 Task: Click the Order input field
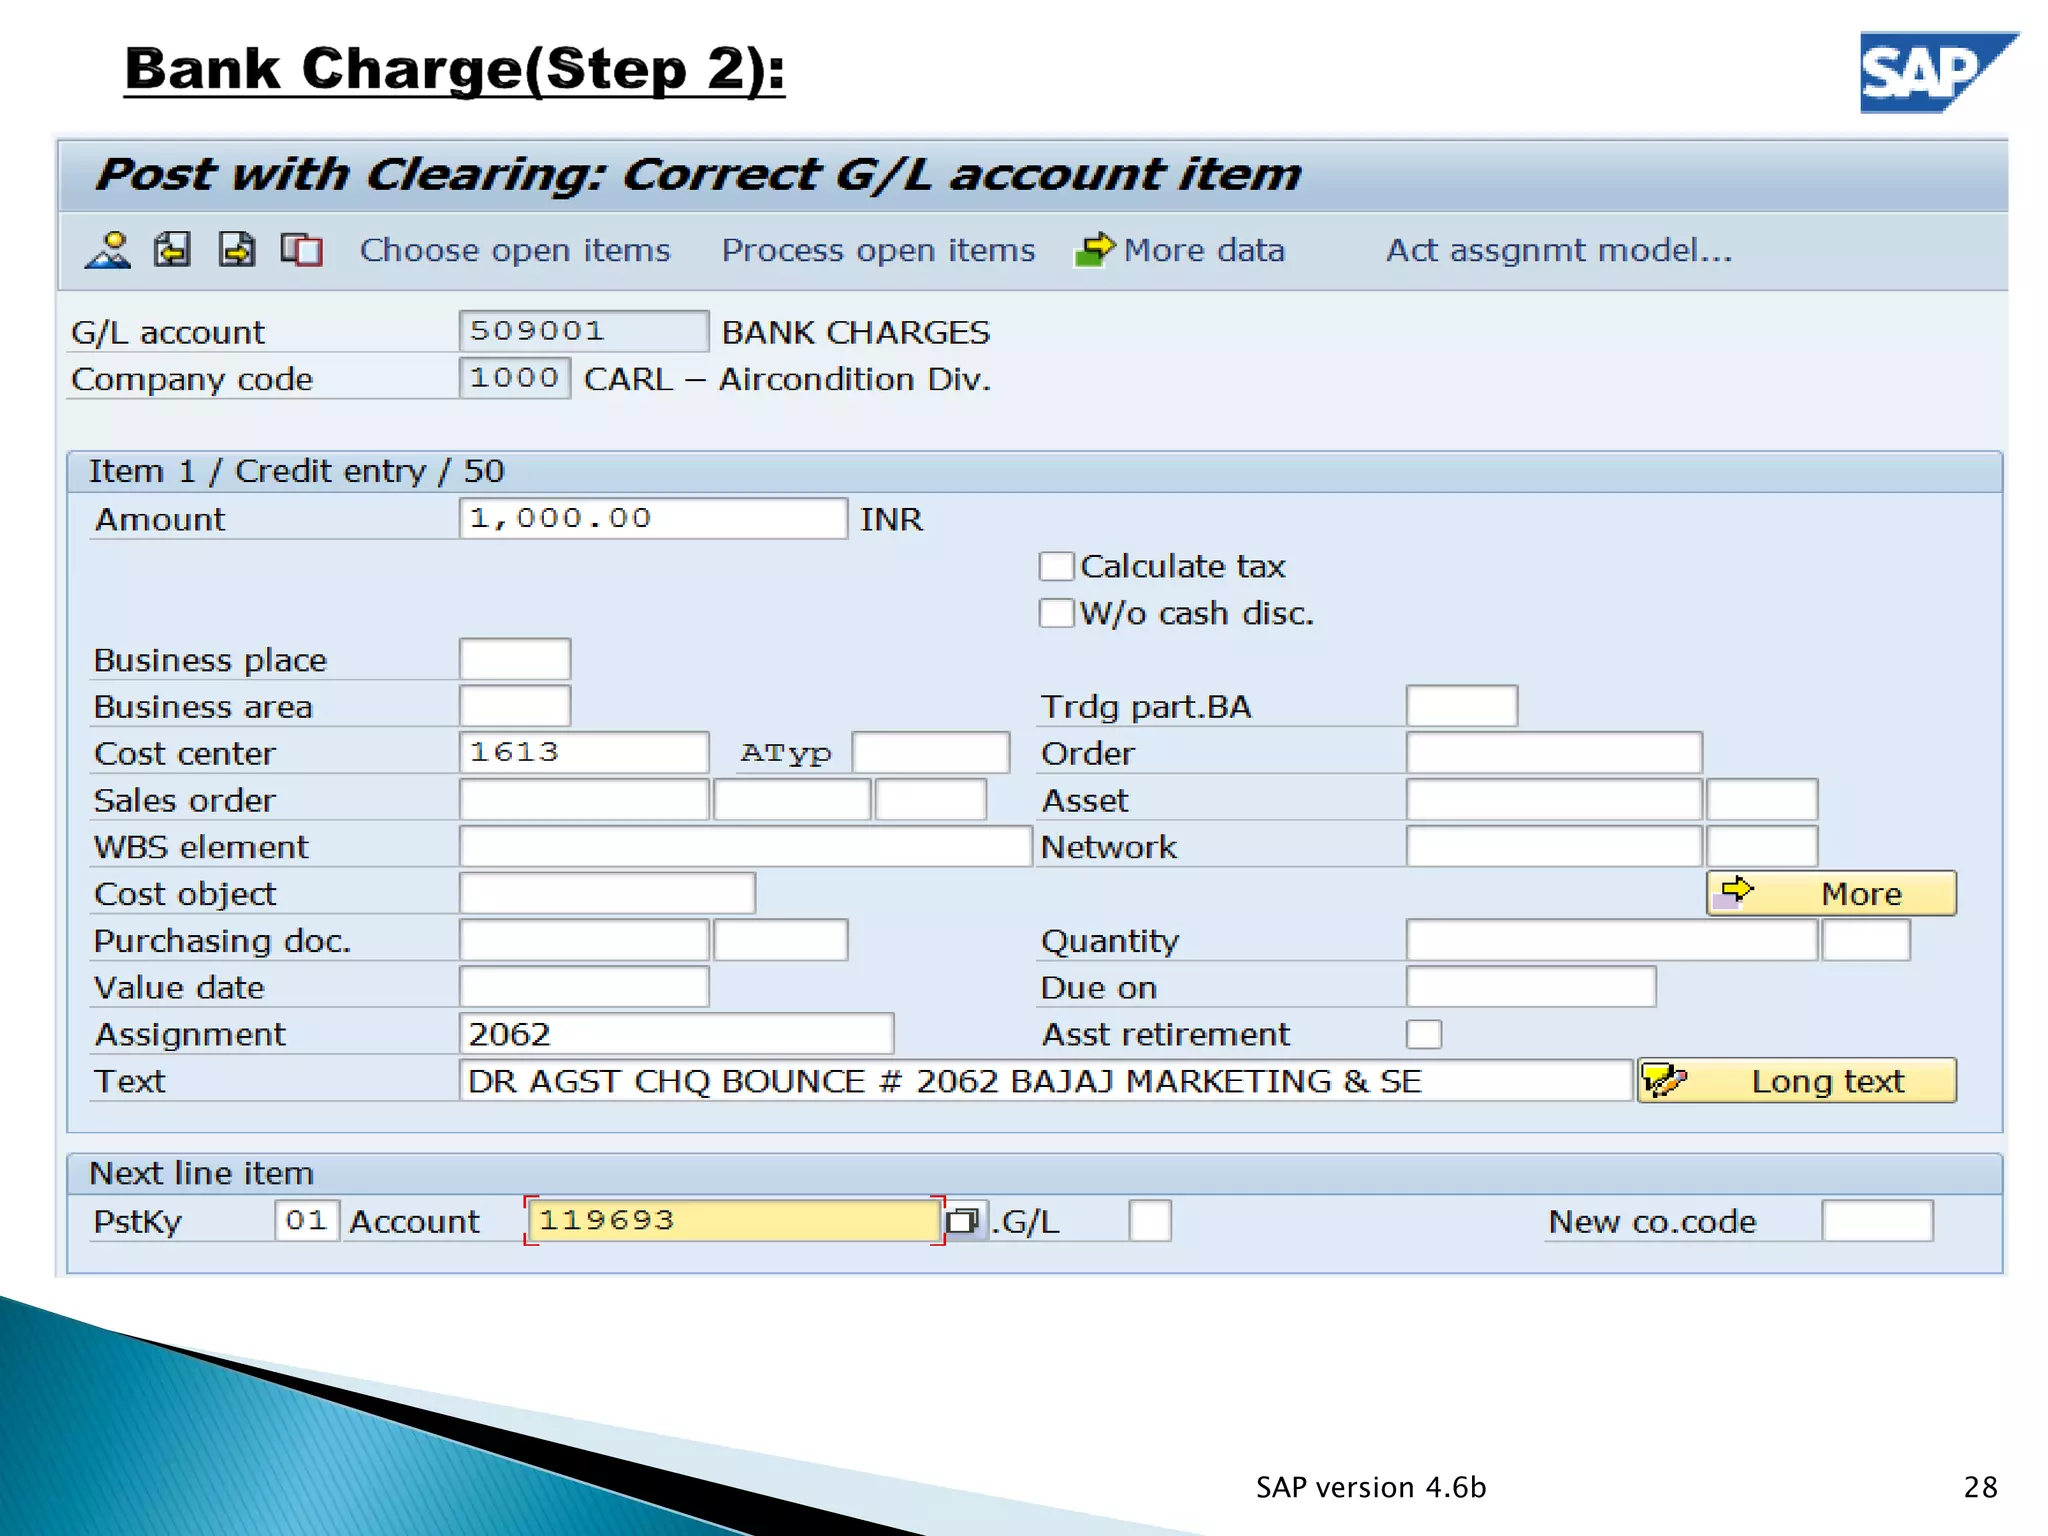[1554, 753]
